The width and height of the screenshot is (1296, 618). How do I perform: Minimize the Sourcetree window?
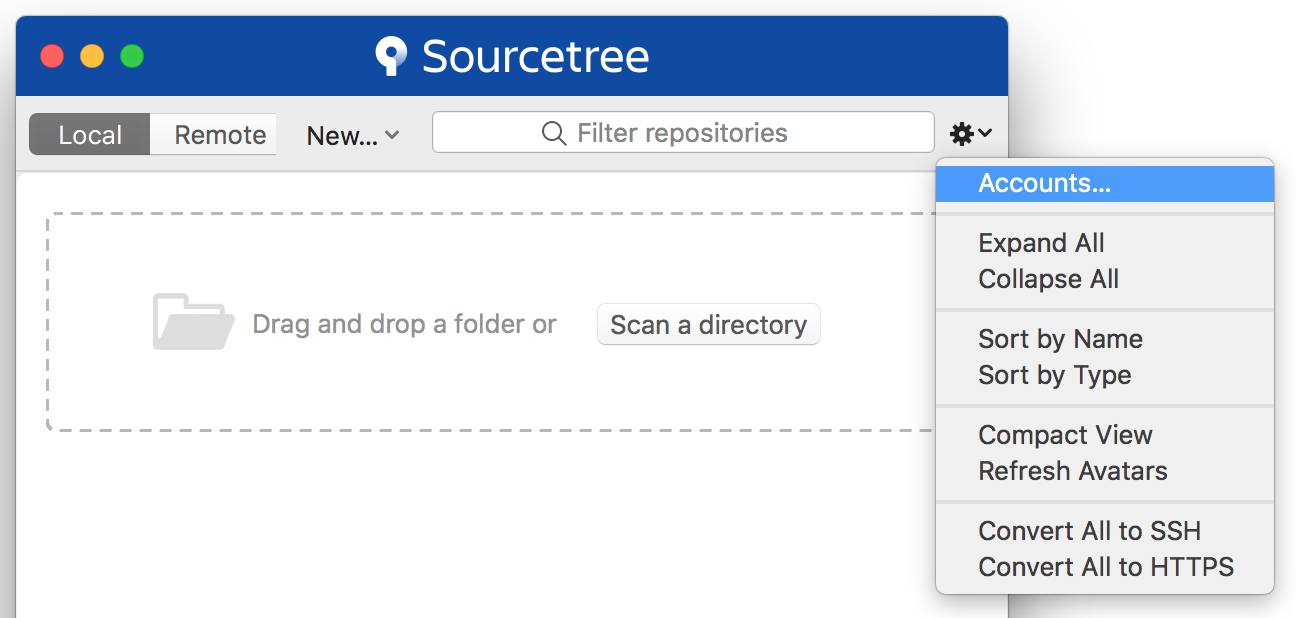pos(92,56)
